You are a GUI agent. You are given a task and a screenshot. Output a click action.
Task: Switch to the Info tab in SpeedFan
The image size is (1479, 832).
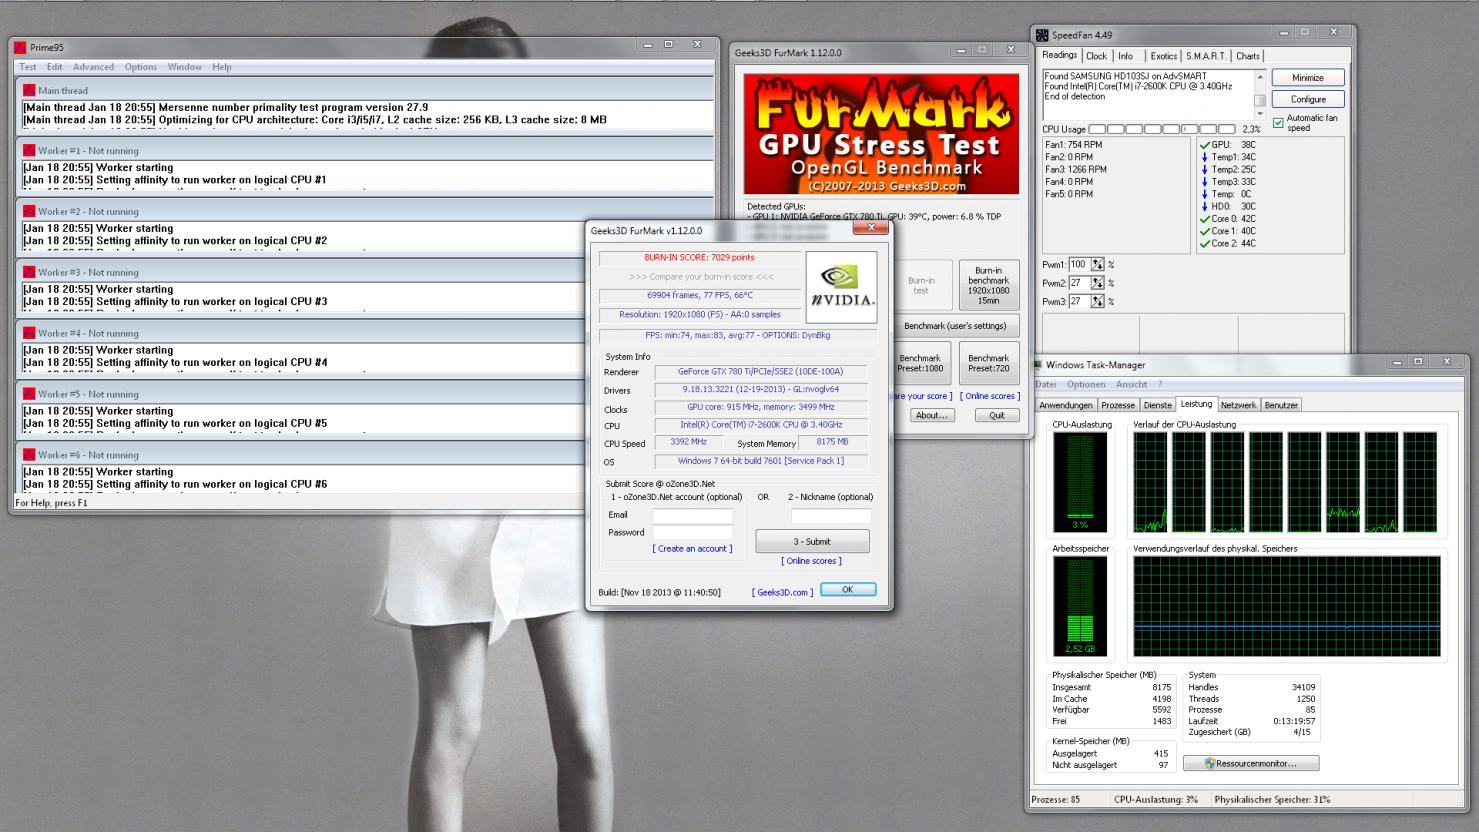(x=1125, y=56)
